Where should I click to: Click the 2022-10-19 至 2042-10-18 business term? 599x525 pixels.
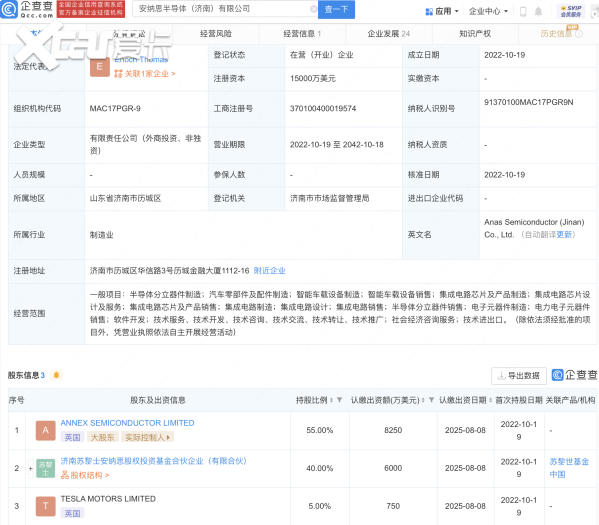(x=337, y=144)
